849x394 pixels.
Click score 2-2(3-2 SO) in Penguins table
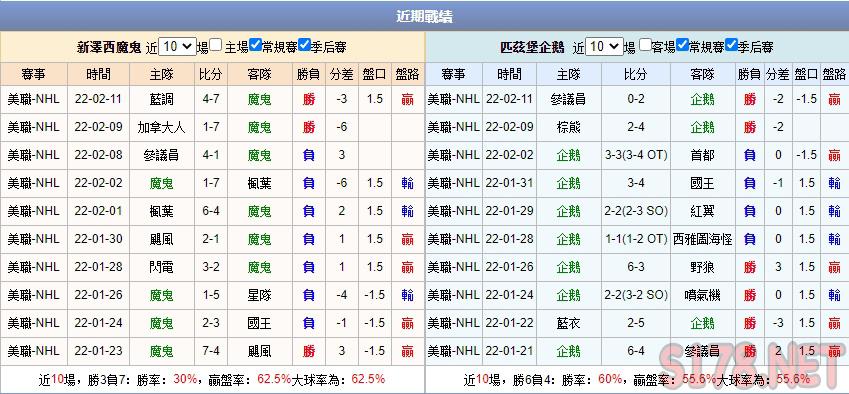coord(636,295)
